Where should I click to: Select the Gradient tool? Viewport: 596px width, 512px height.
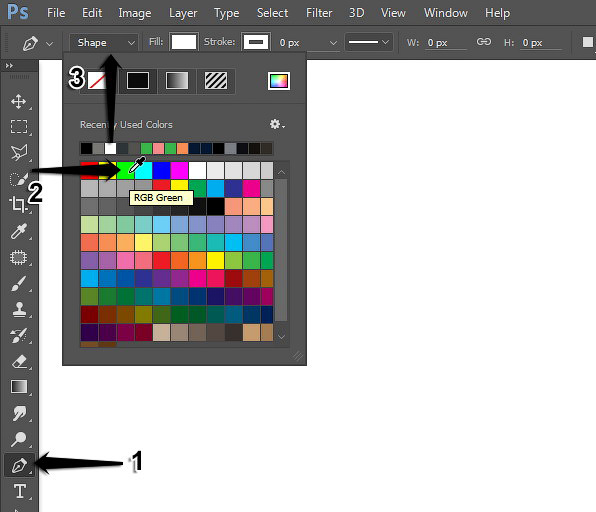click(19, 387)
